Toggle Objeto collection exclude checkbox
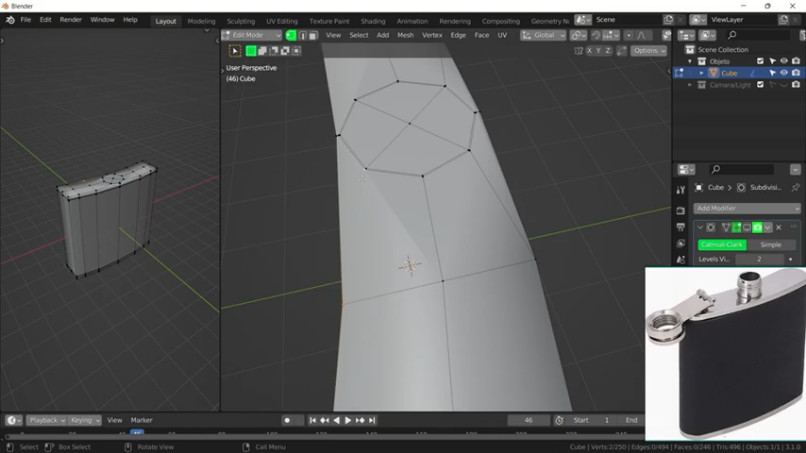The image size is (806, 453). [760, 61]
